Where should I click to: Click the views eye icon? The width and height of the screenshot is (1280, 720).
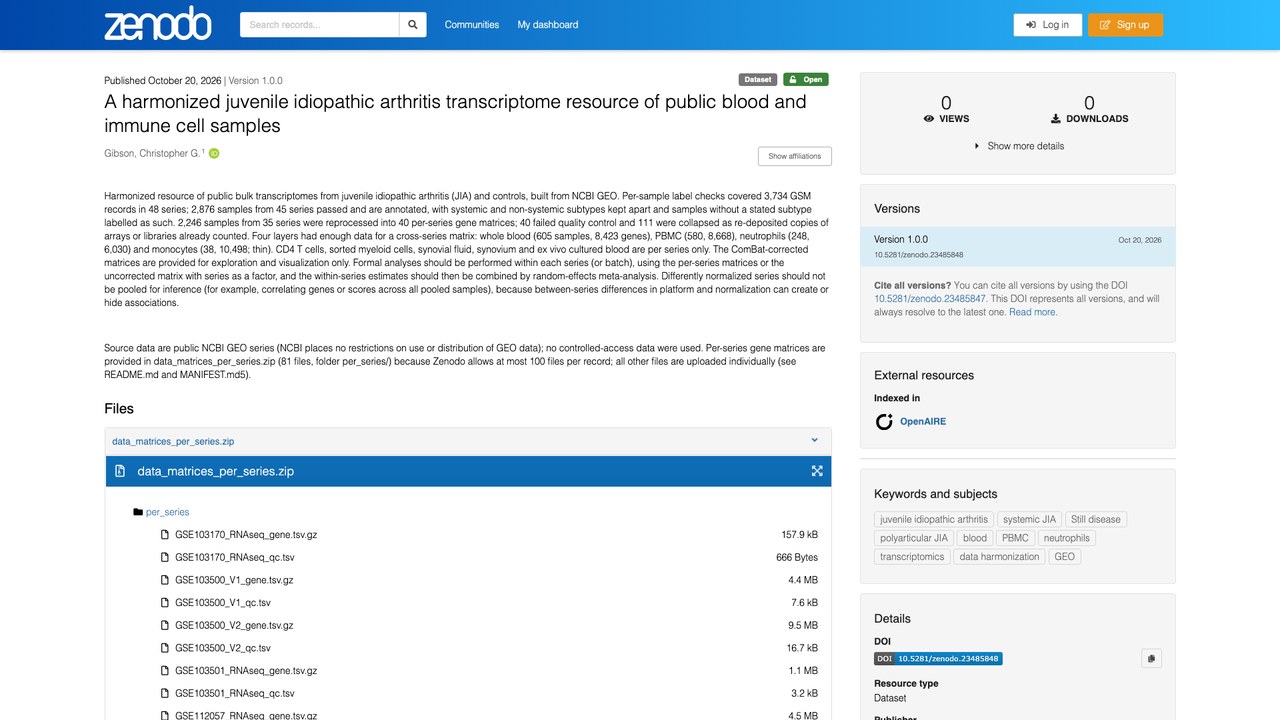[x=929, y=119]
